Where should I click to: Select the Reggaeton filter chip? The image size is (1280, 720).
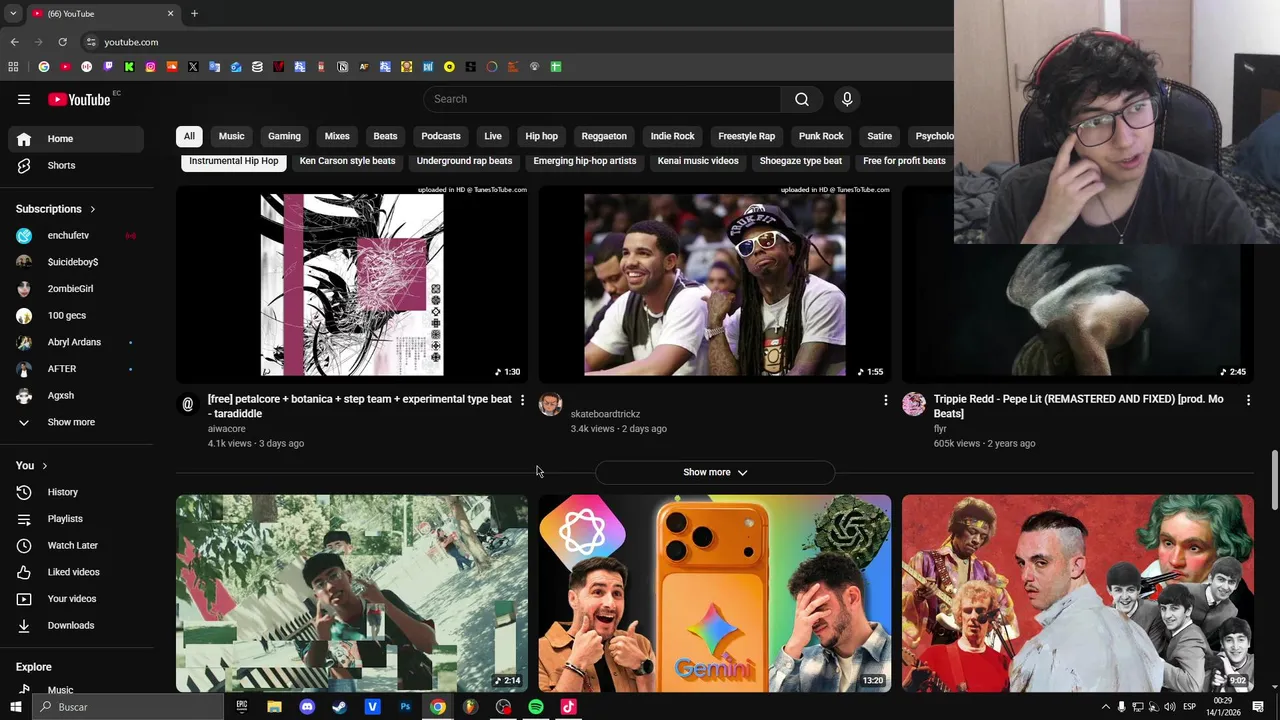pos(604,136)
